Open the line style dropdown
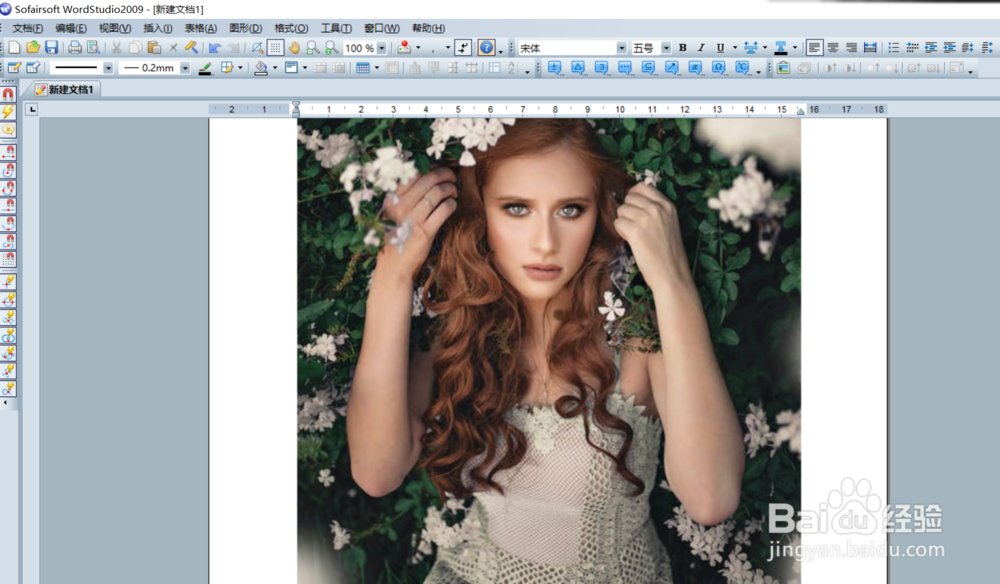Screen dimensions: 1000x584 [108, 68]
